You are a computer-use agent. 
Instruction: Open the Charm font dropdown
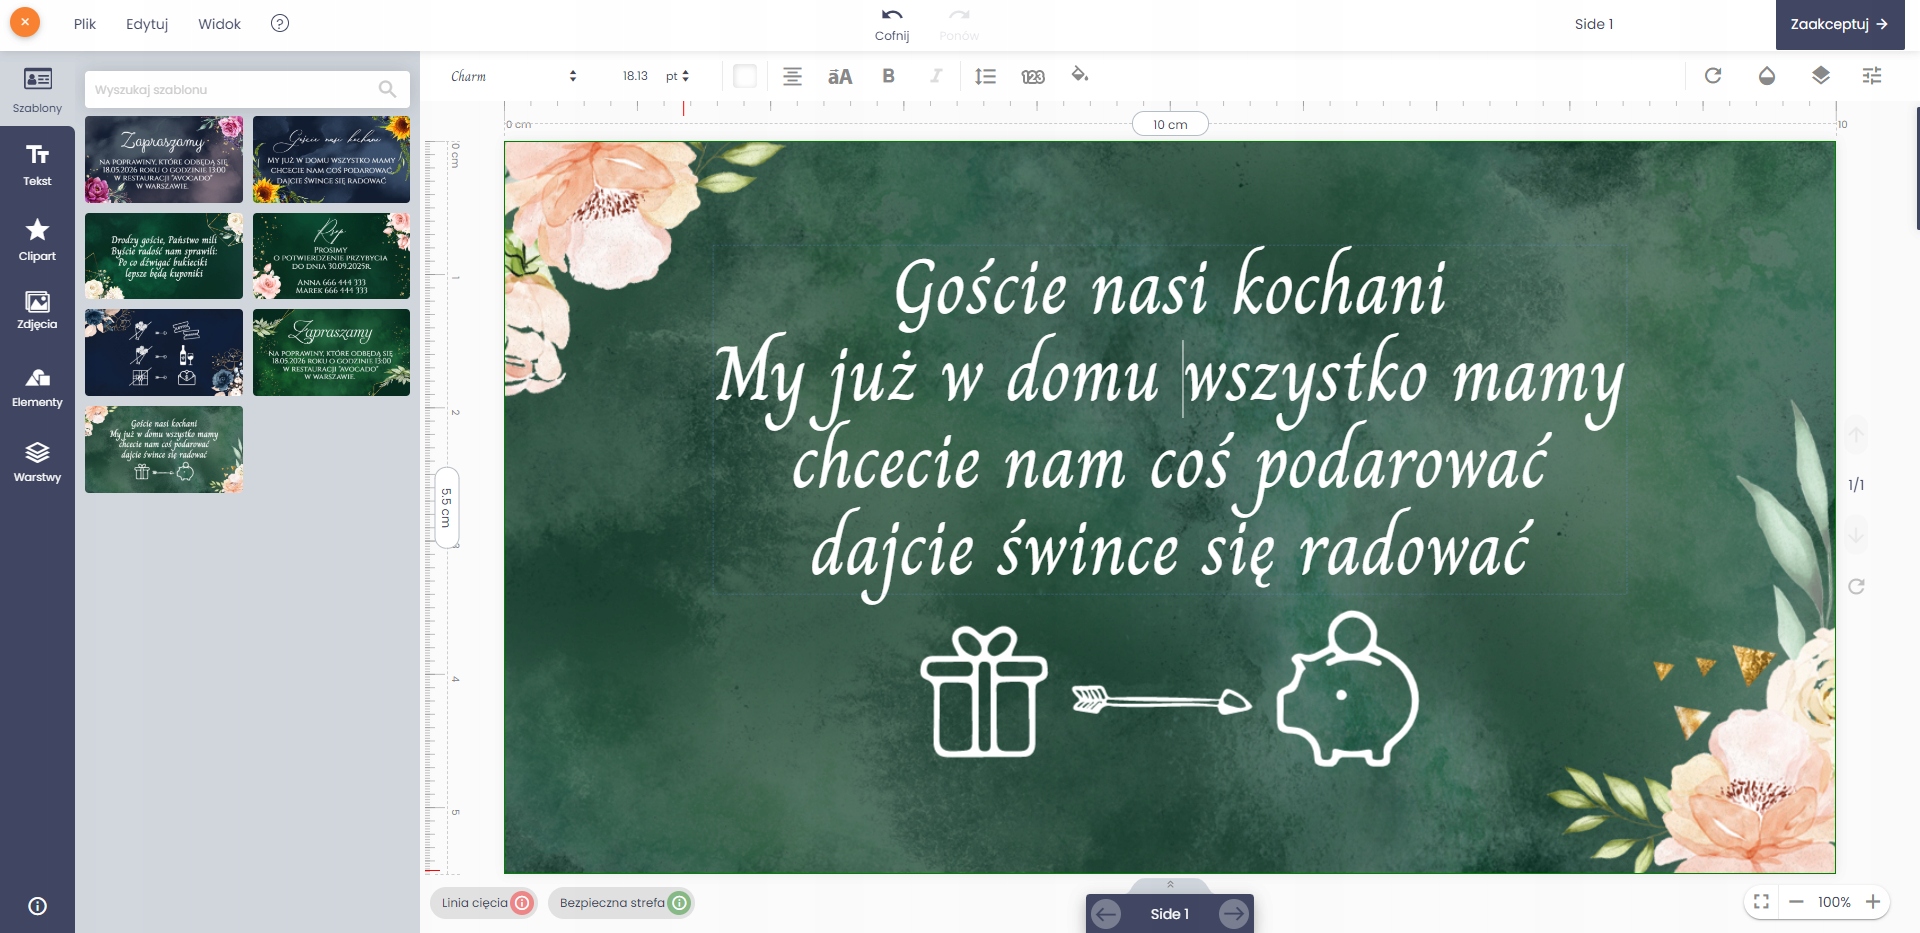[513, 76]
